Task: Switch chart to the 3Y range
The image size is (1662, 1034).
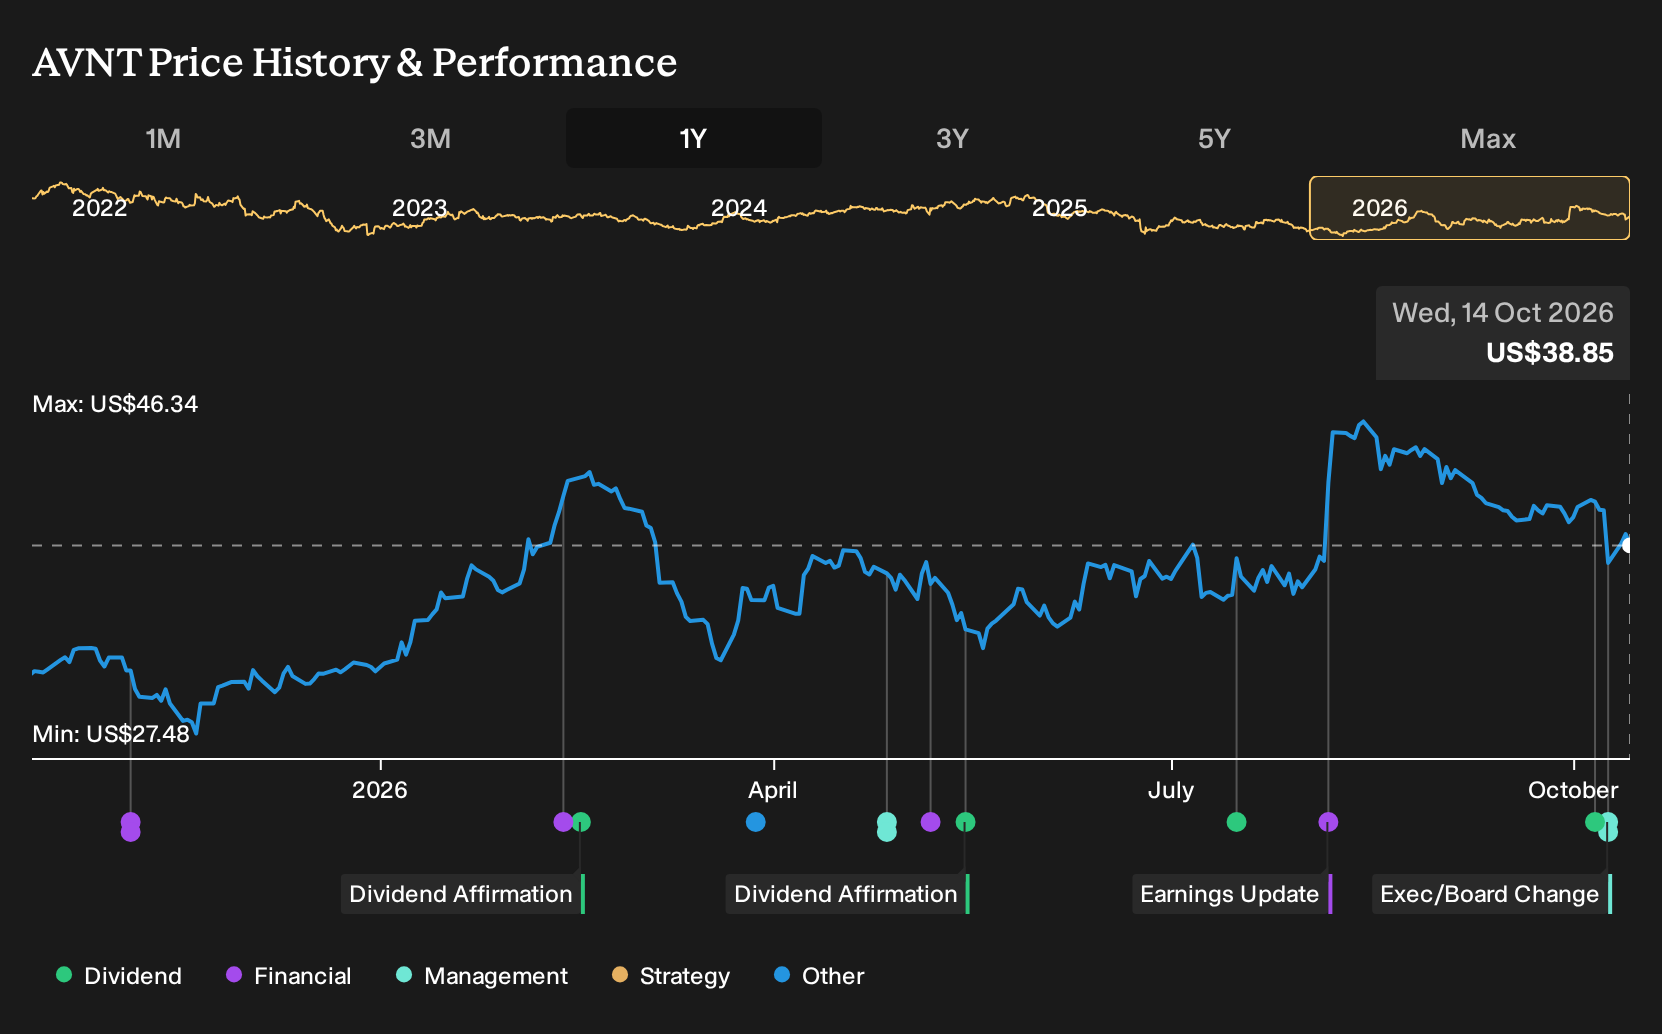Action: pos(952,138)
